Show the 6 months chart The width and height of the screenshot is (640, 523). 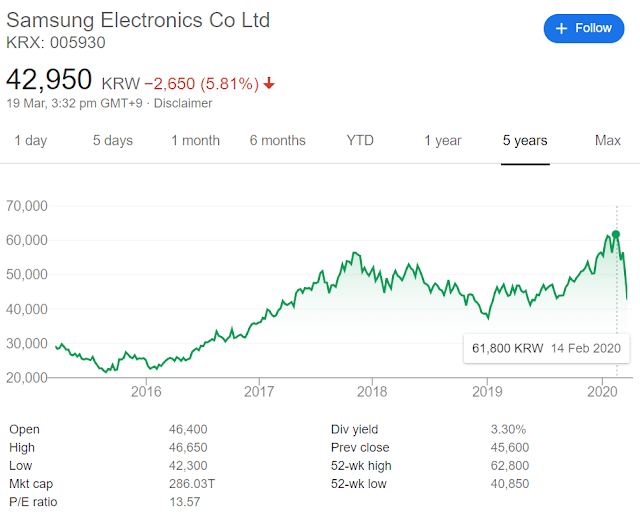pos(277,140)
